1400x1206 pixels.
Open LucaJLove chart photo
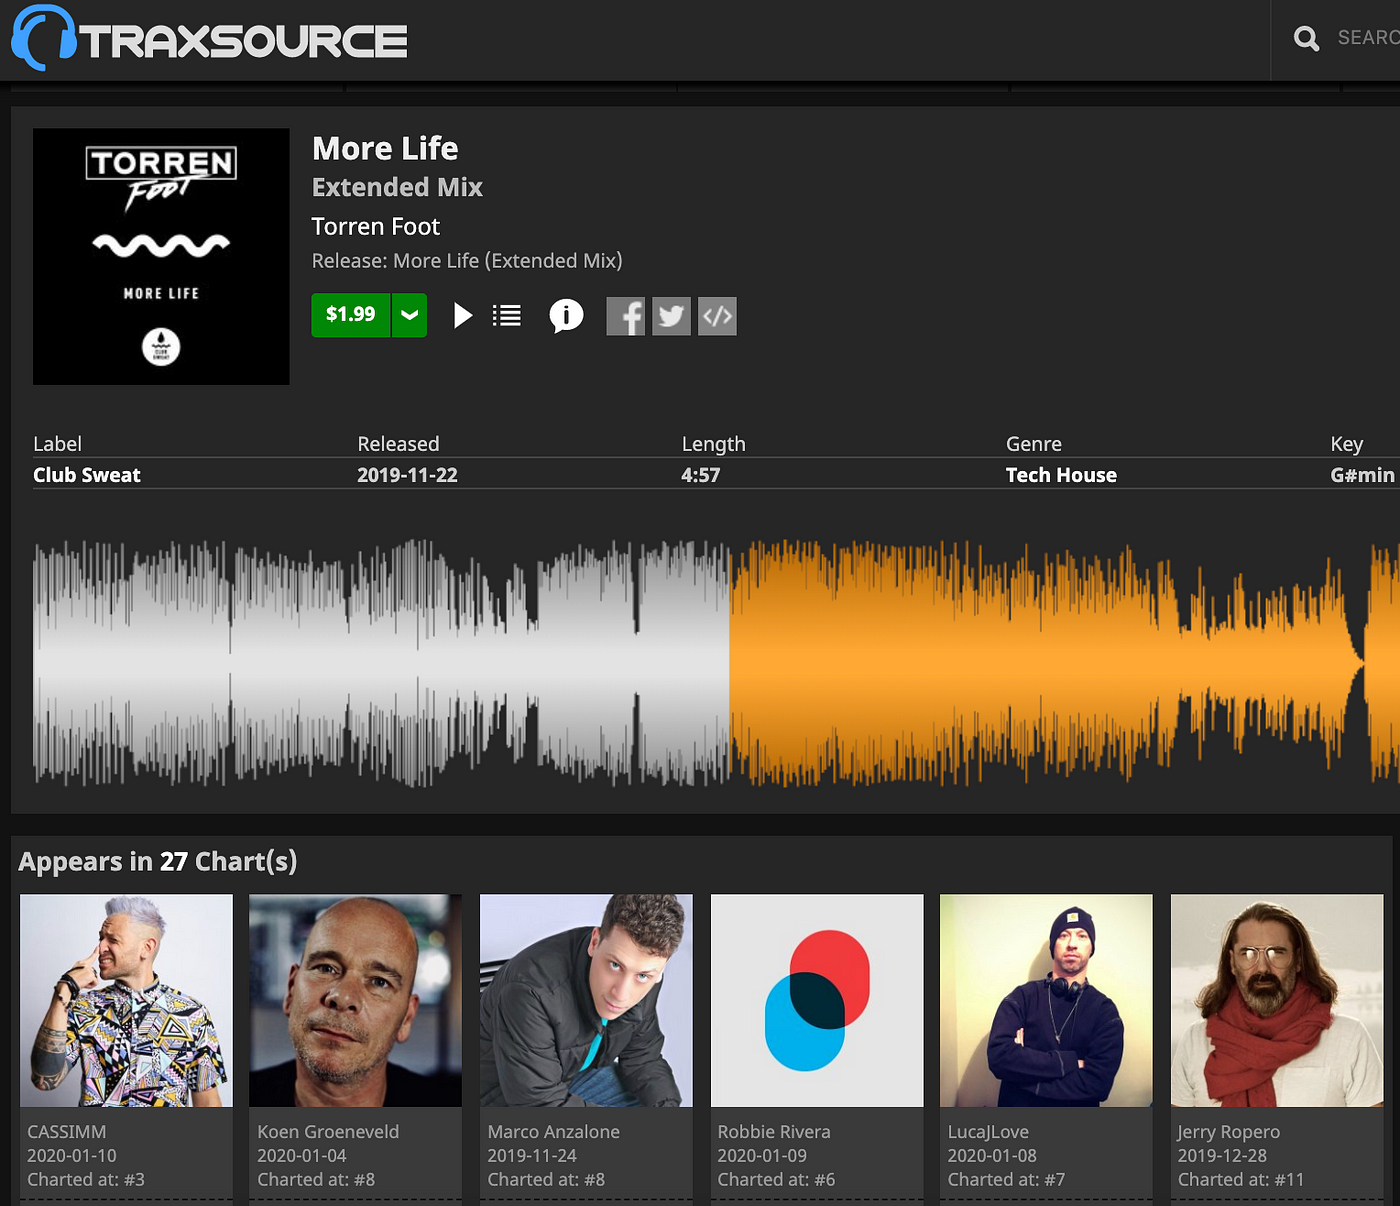pyautogui.click(x=1047, y=1001)
